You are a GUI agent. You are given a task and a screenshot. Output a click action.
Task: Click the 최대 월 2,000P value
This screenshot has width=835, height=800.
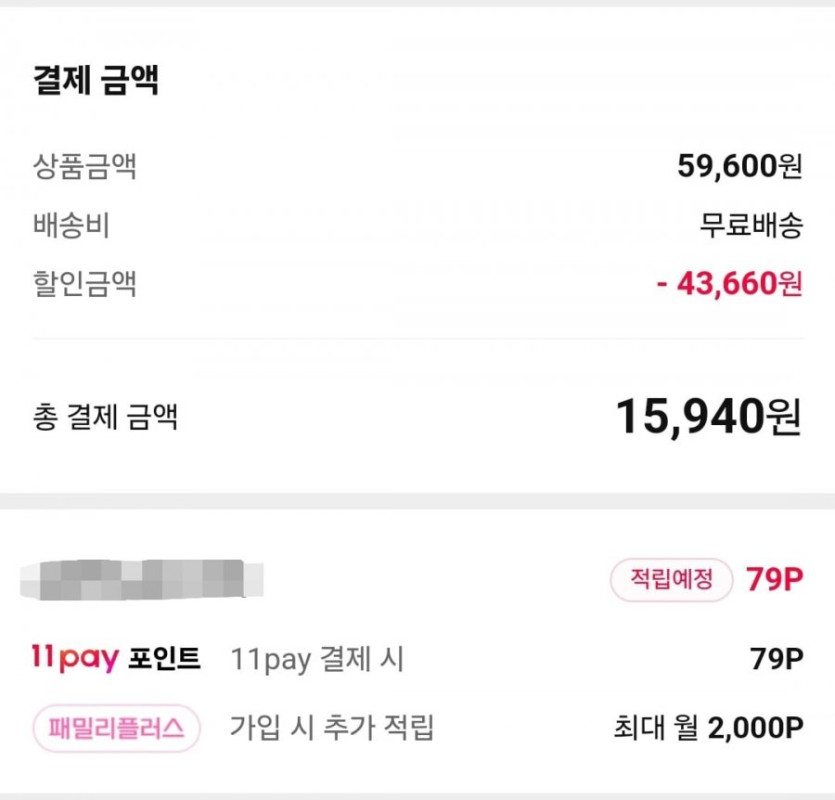point(708,728)
